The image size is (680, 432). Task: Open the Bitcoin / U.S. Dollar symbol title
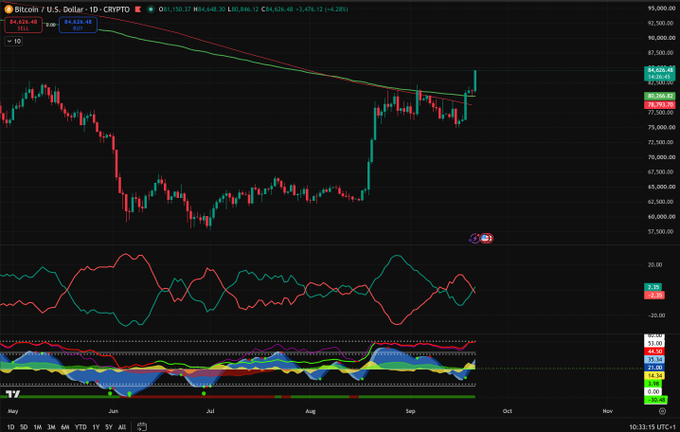click(72, 9)
